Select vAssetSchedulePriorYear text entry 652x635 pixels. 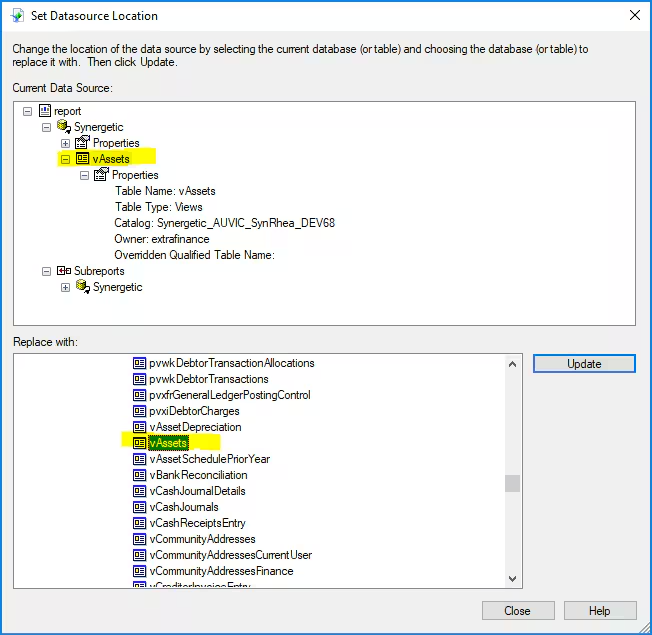pyautogui.click(x=210, y=459)
